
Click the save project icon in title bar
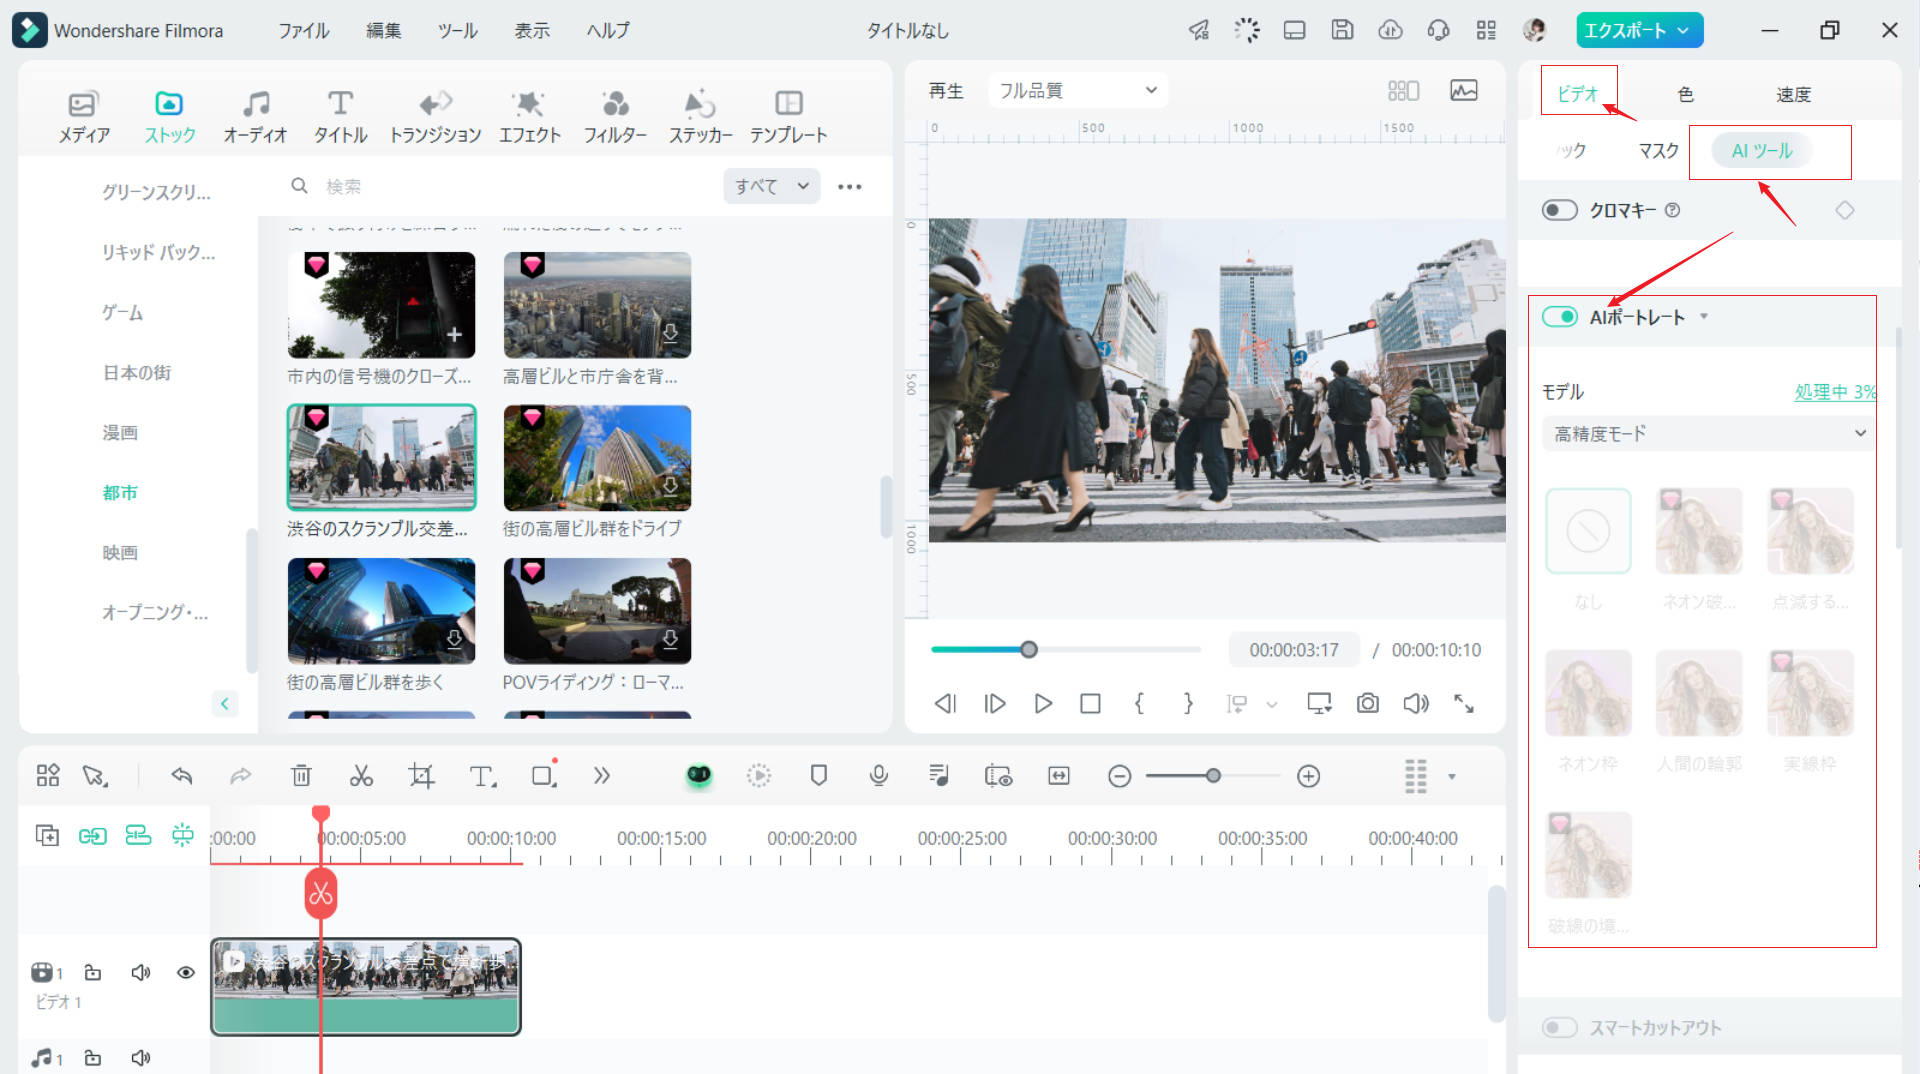(x=1342, y=30)
